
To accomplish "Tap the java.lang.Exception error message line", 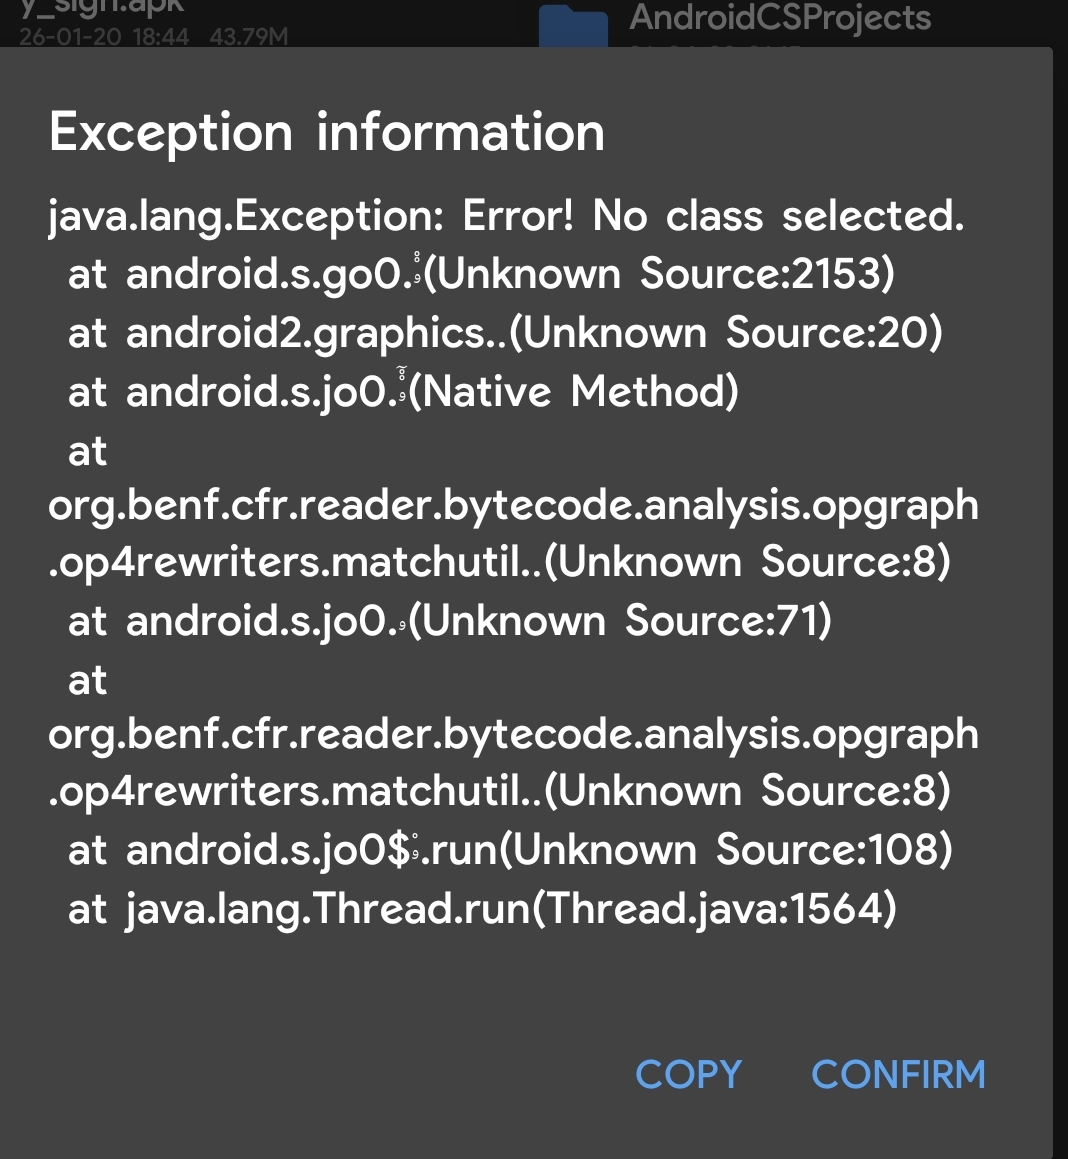I will [506, 217].
